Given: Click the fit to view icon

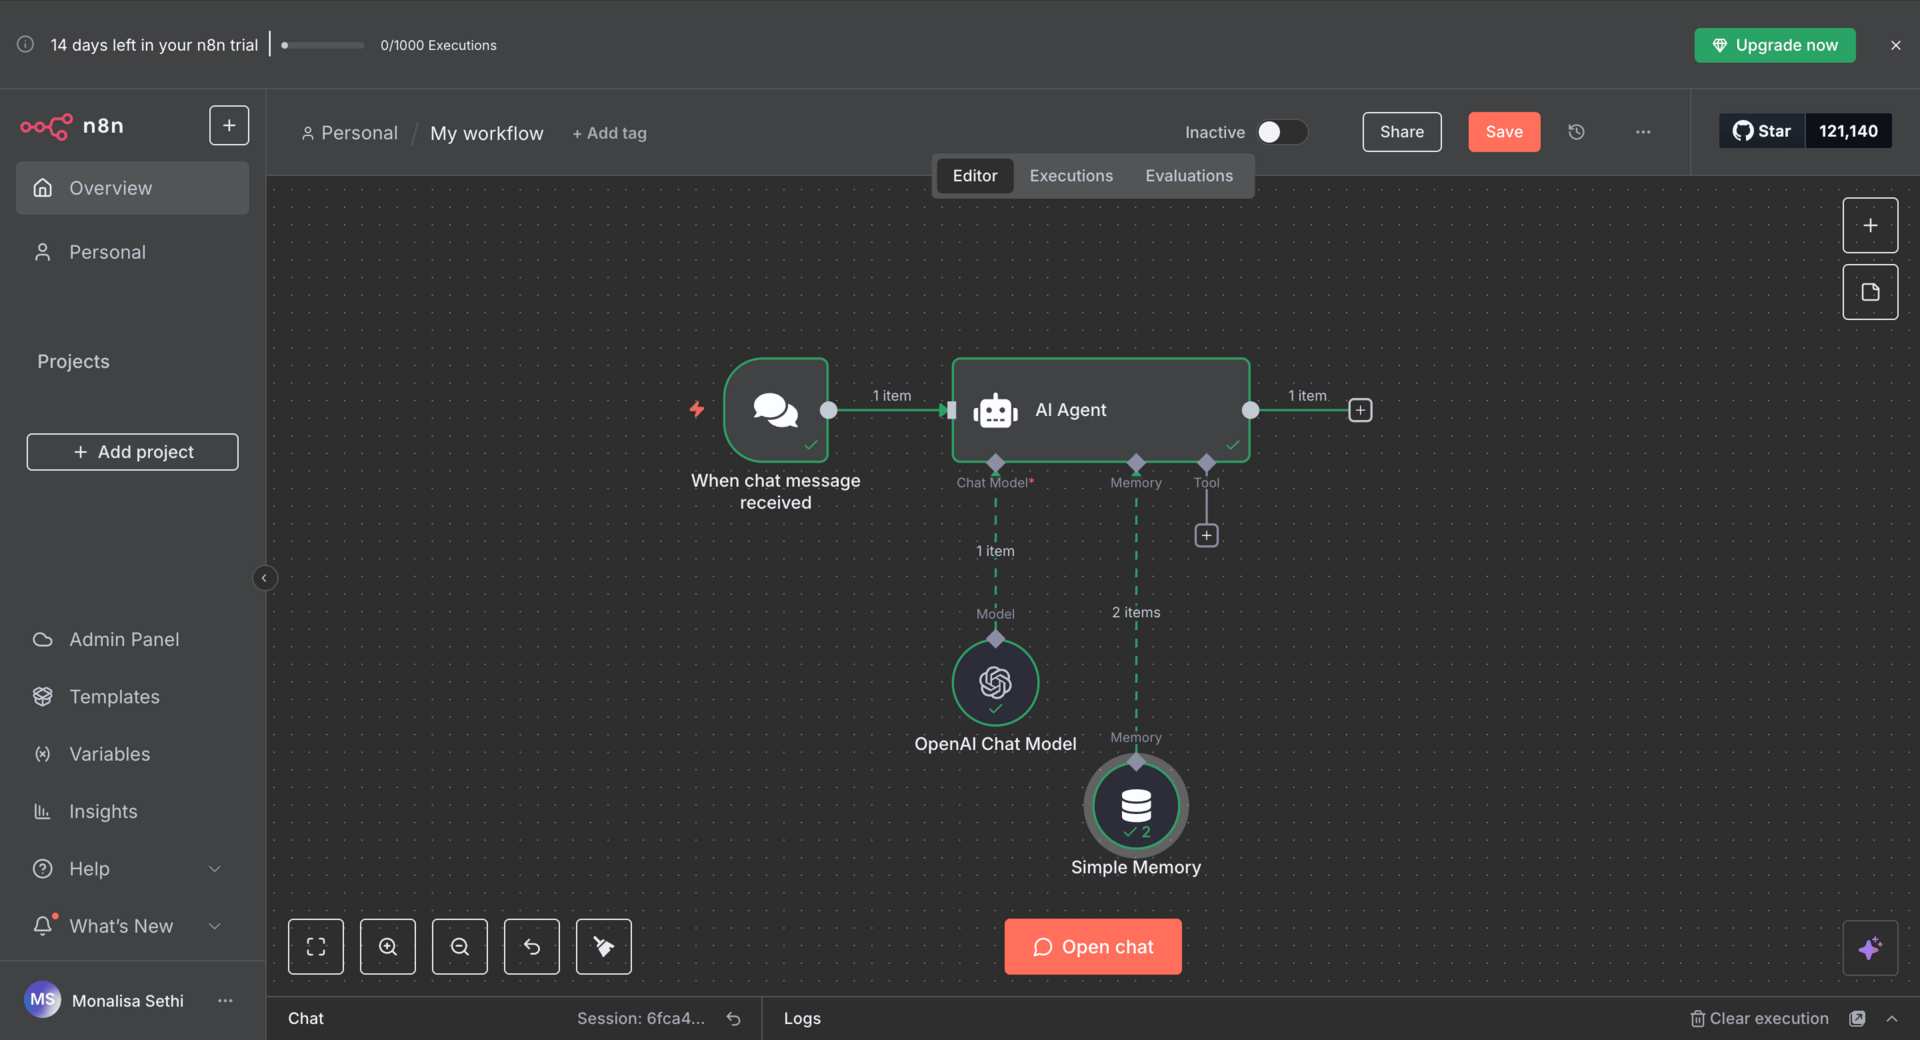Looking at the screenshot, I should (316, 946).
